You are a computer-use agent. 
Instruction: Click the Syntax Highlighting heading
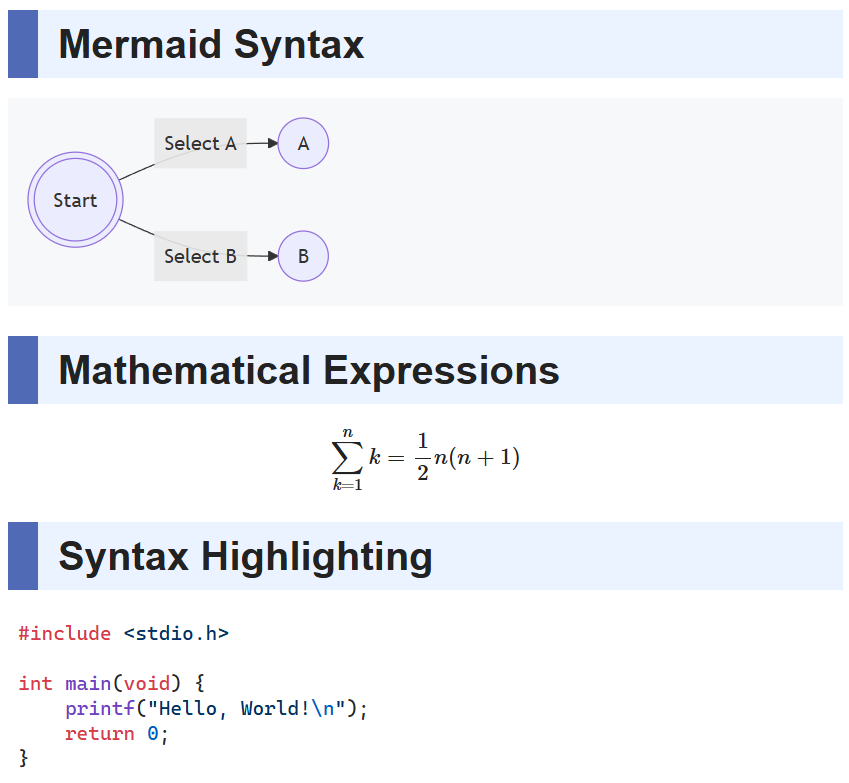(x=245, y=557)
